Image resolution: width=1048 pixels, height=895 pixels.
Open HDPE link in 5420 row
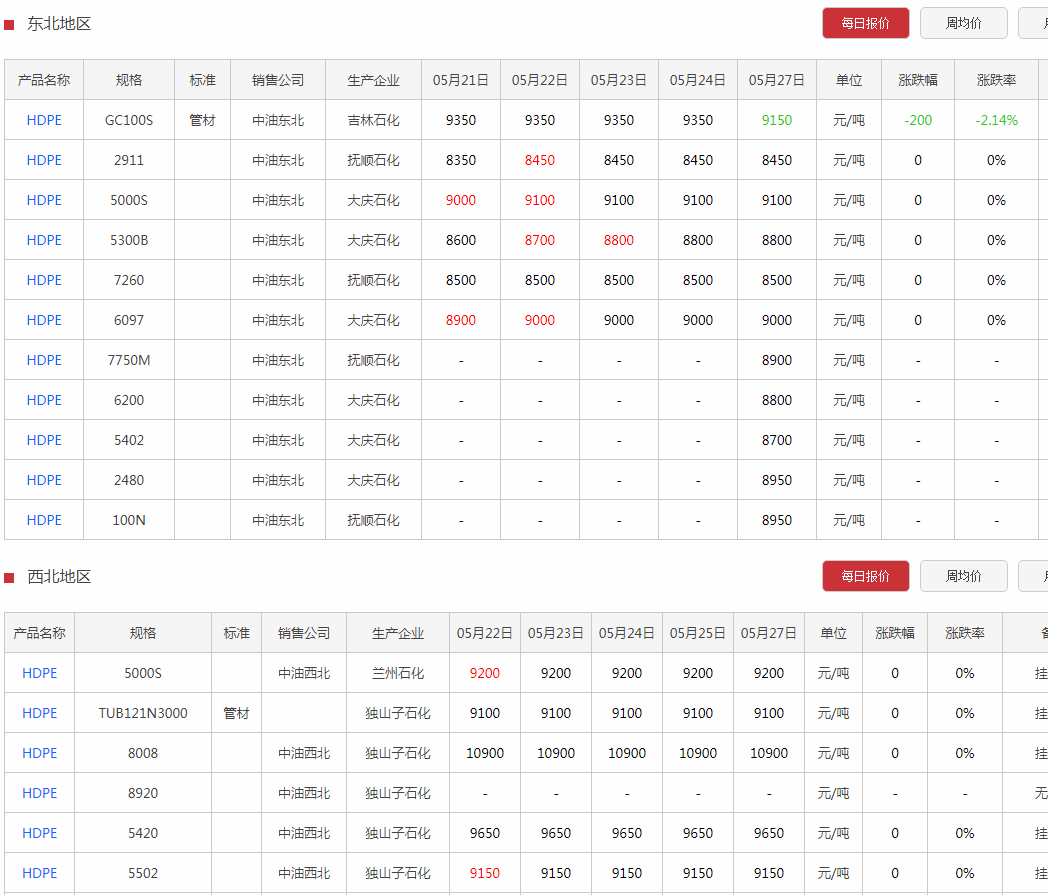click(39, 834)
